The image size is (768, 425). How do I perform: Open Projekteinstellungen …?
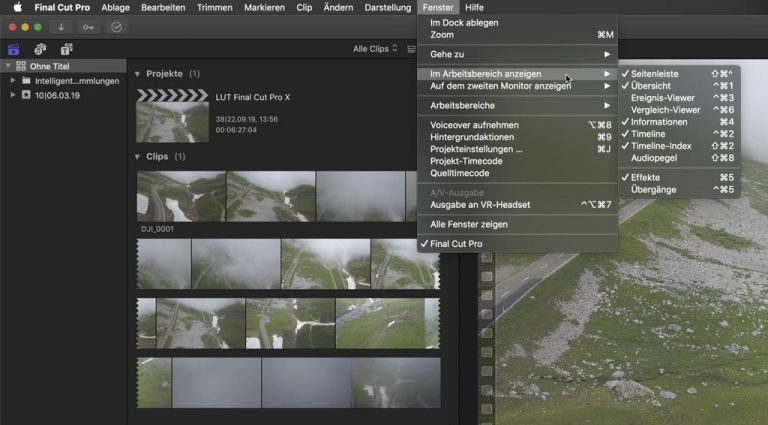point(517,149)
